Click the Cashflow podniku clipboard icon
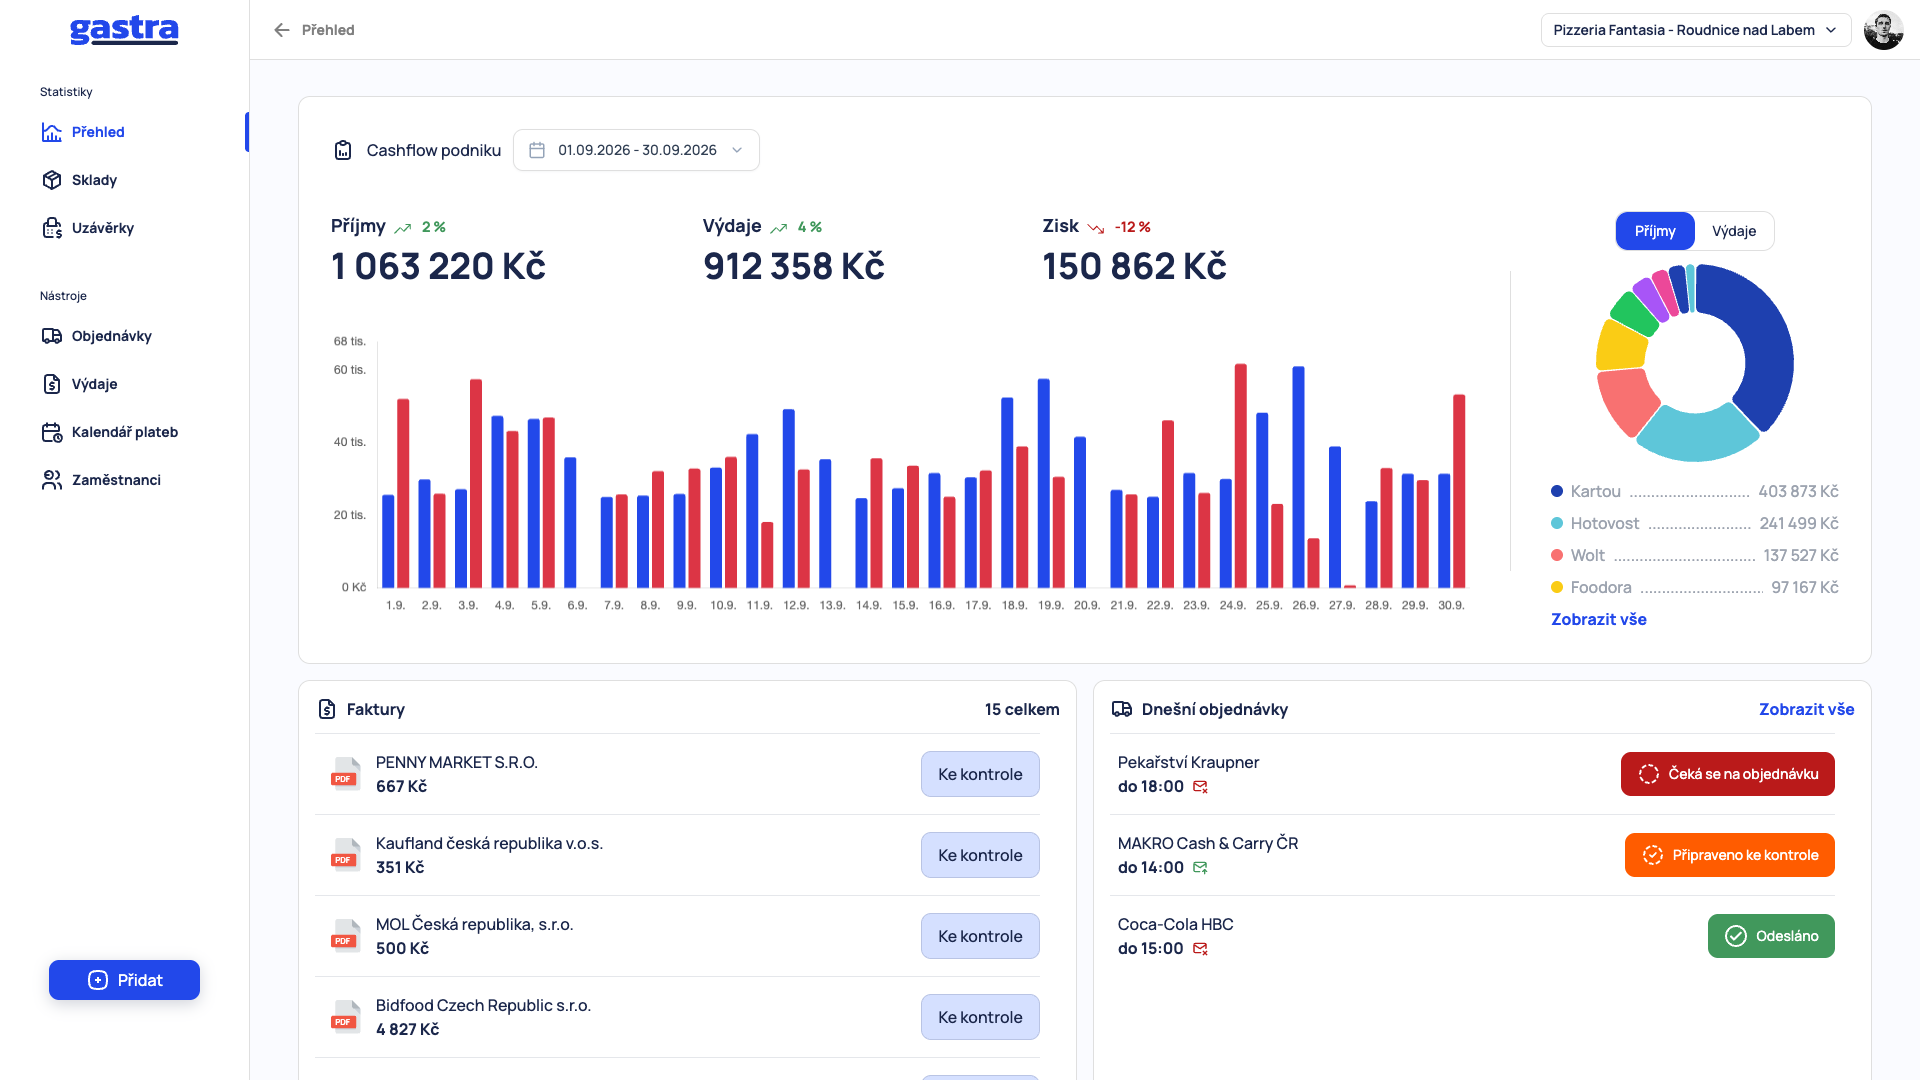This screenshot has width=1920, height=1080. point(343,150)
